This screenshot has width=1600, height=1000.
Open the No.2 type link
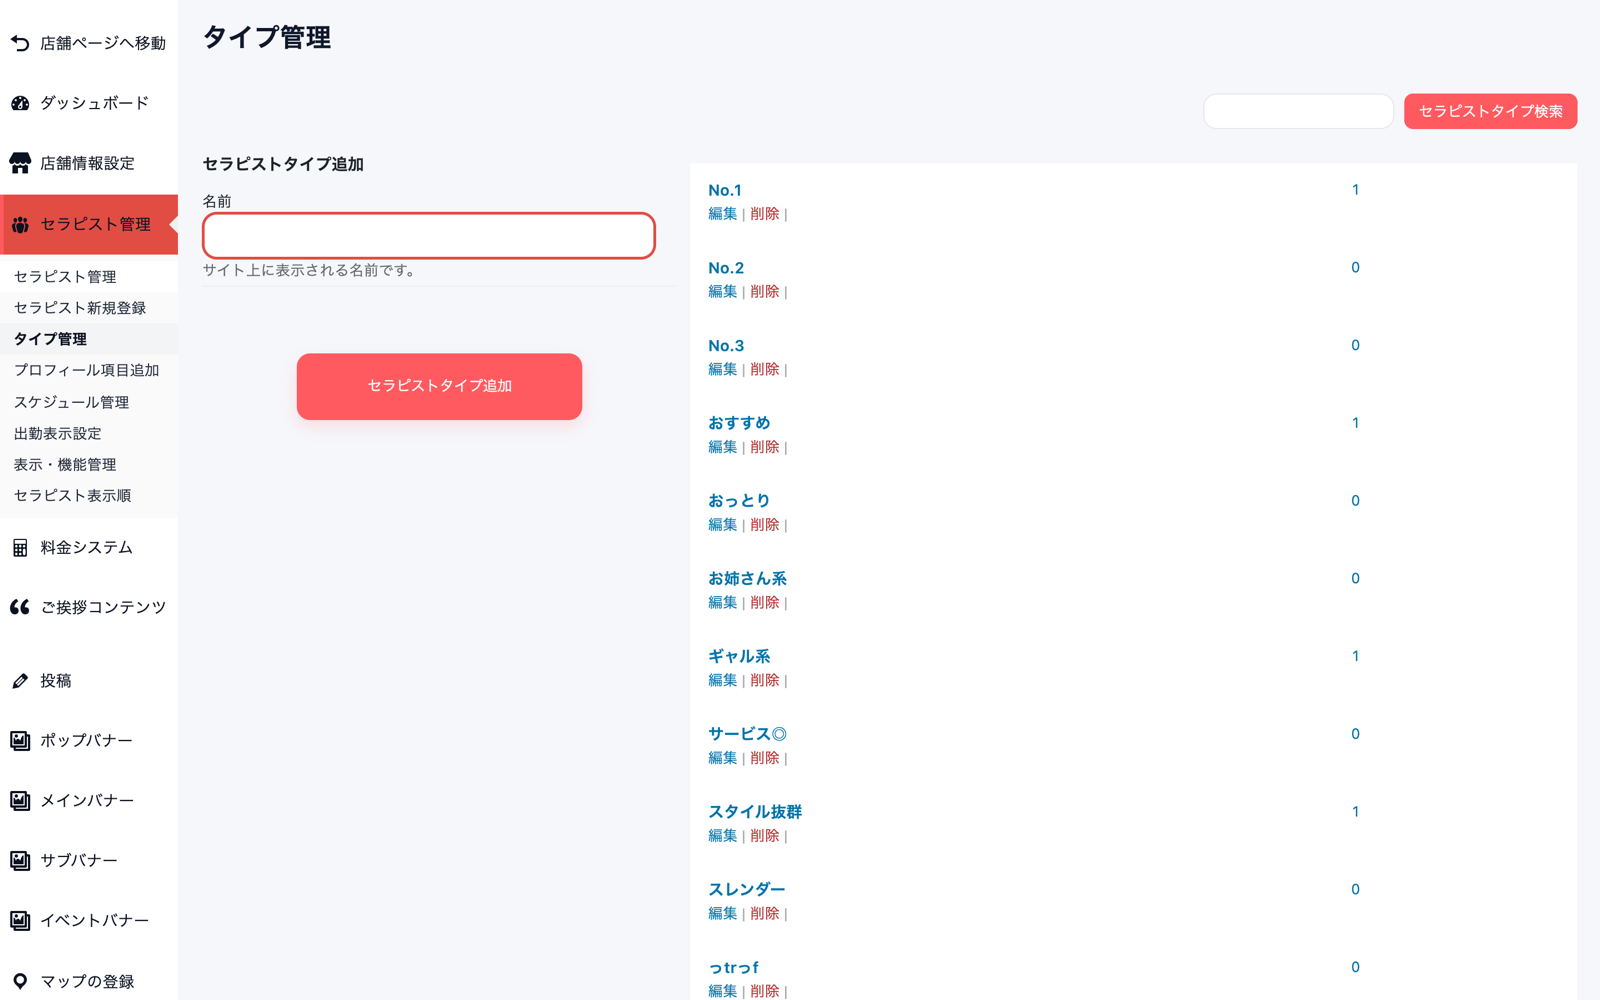(726, 268)
